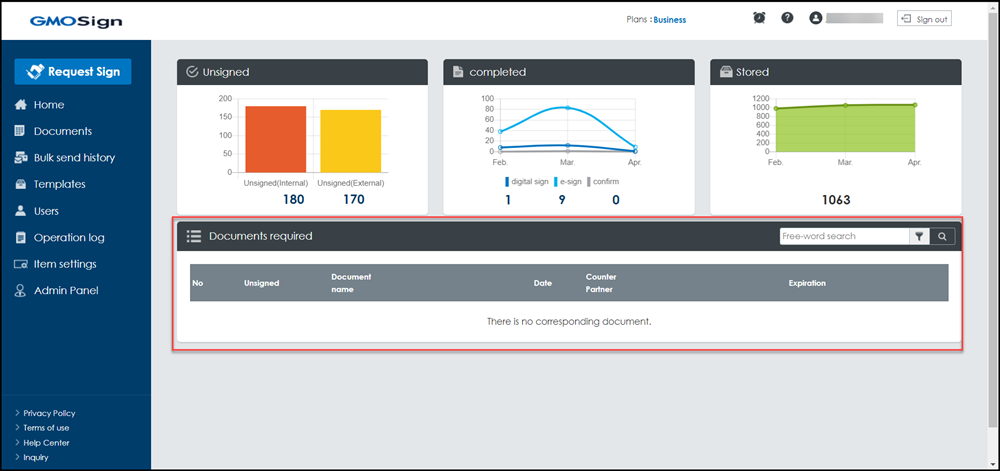This screenshot has width=1000, height=471.
Task: Open the Help Center link
Action: pyautogui.click(x=46, y=442)
